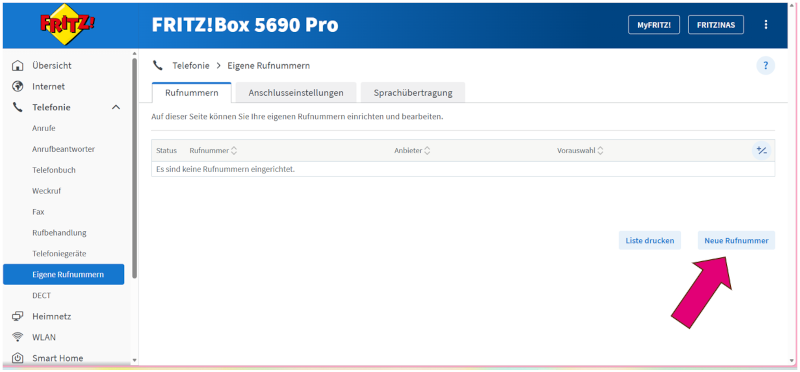The width and height of the screenshot is (800, 372).
Task: Click the WLAN wifi icon
Action: [18, 337]
